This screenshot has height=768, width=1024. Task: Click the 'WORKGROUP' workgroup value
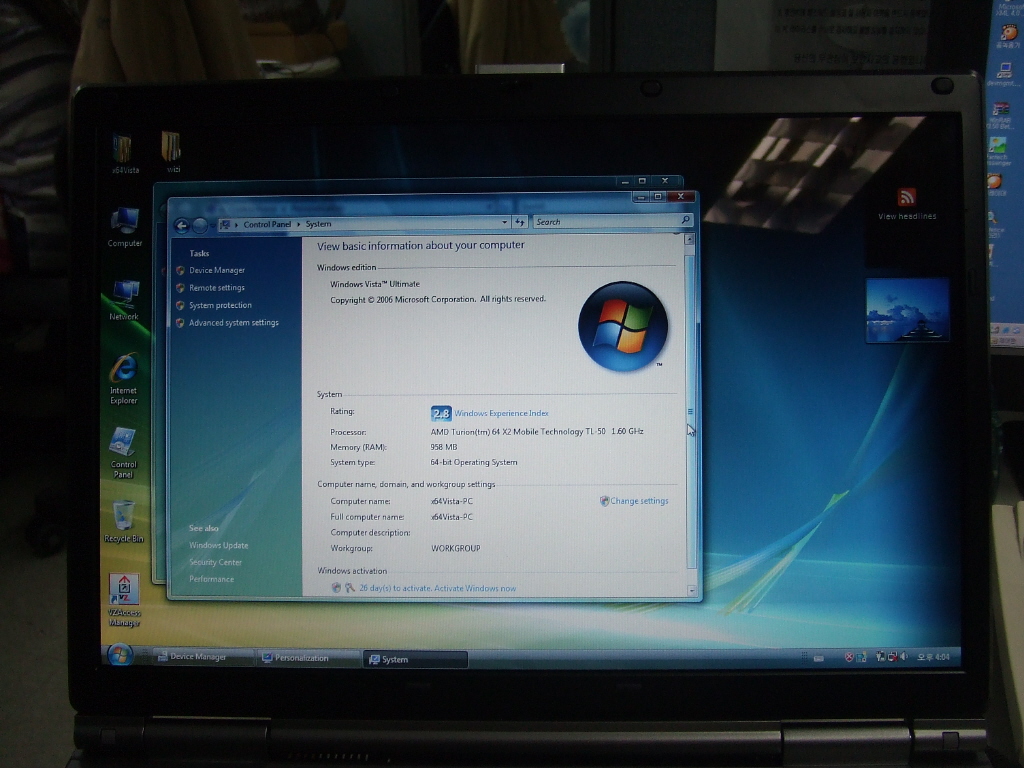click(x=455, y=549)
